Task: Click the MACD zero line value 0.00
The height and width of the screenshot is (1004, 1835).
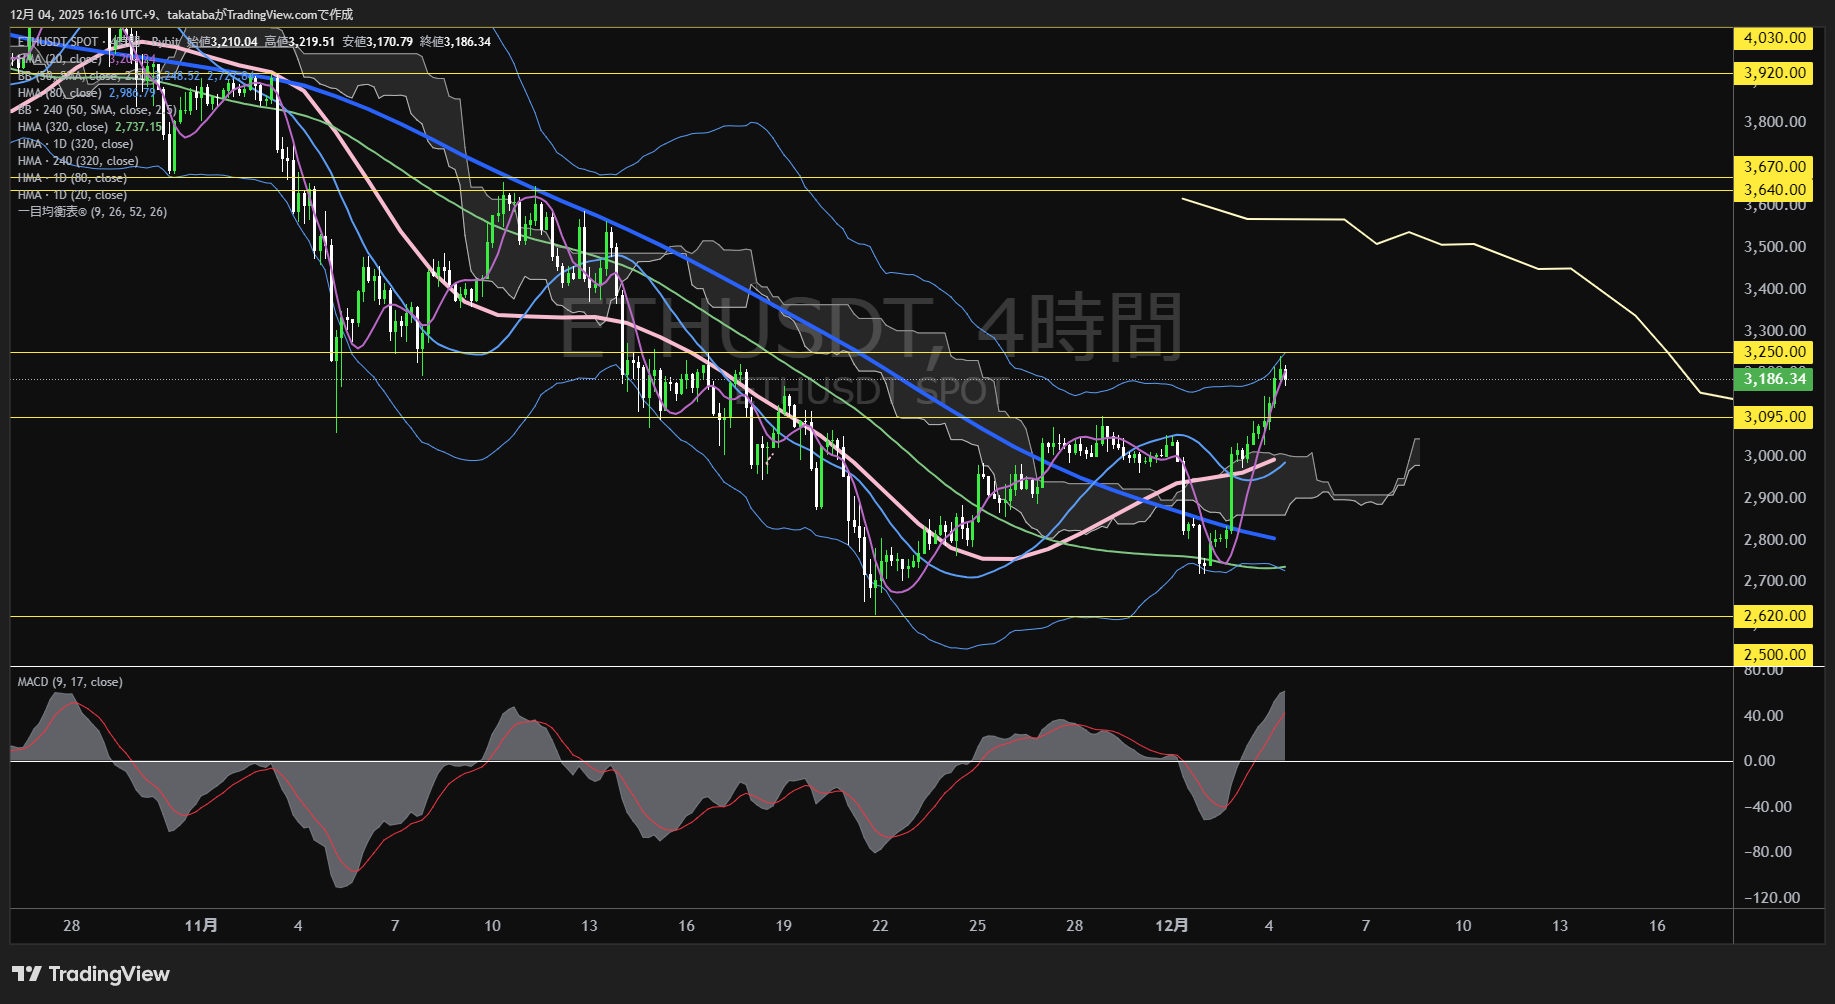Action: (1759, 761)
